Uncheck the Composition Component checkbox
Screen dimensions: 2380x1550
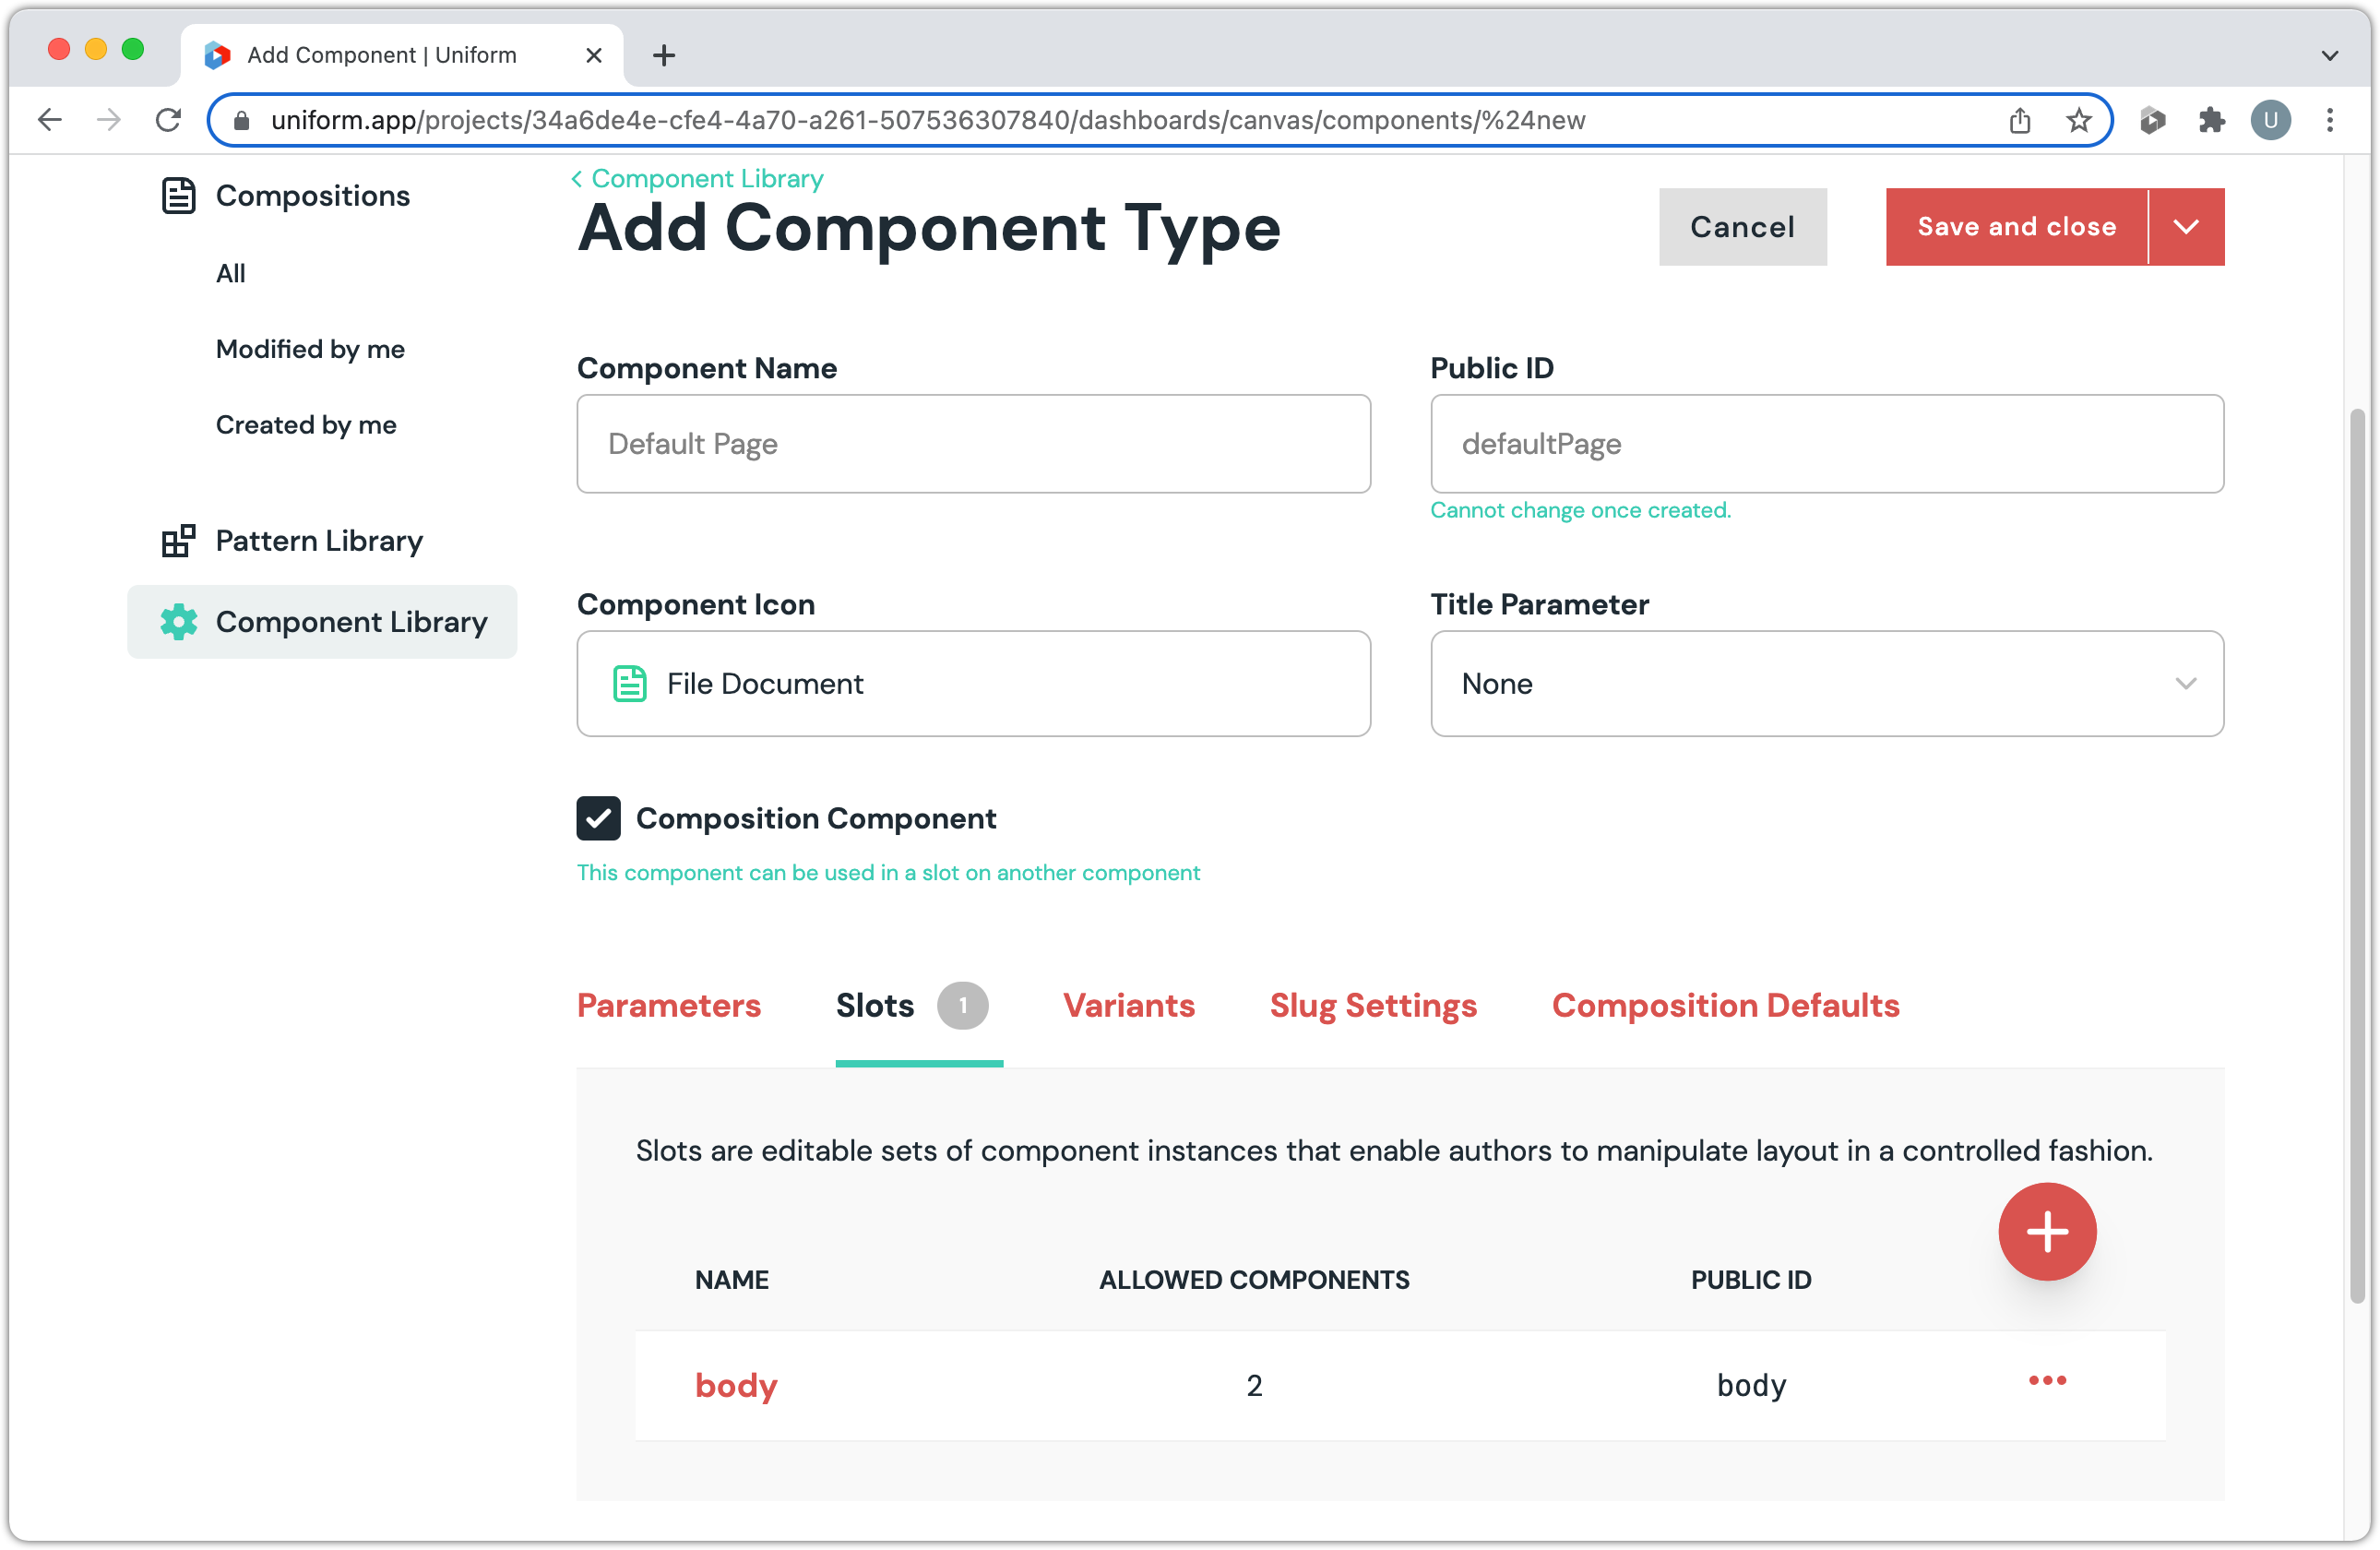click(598, 818)
